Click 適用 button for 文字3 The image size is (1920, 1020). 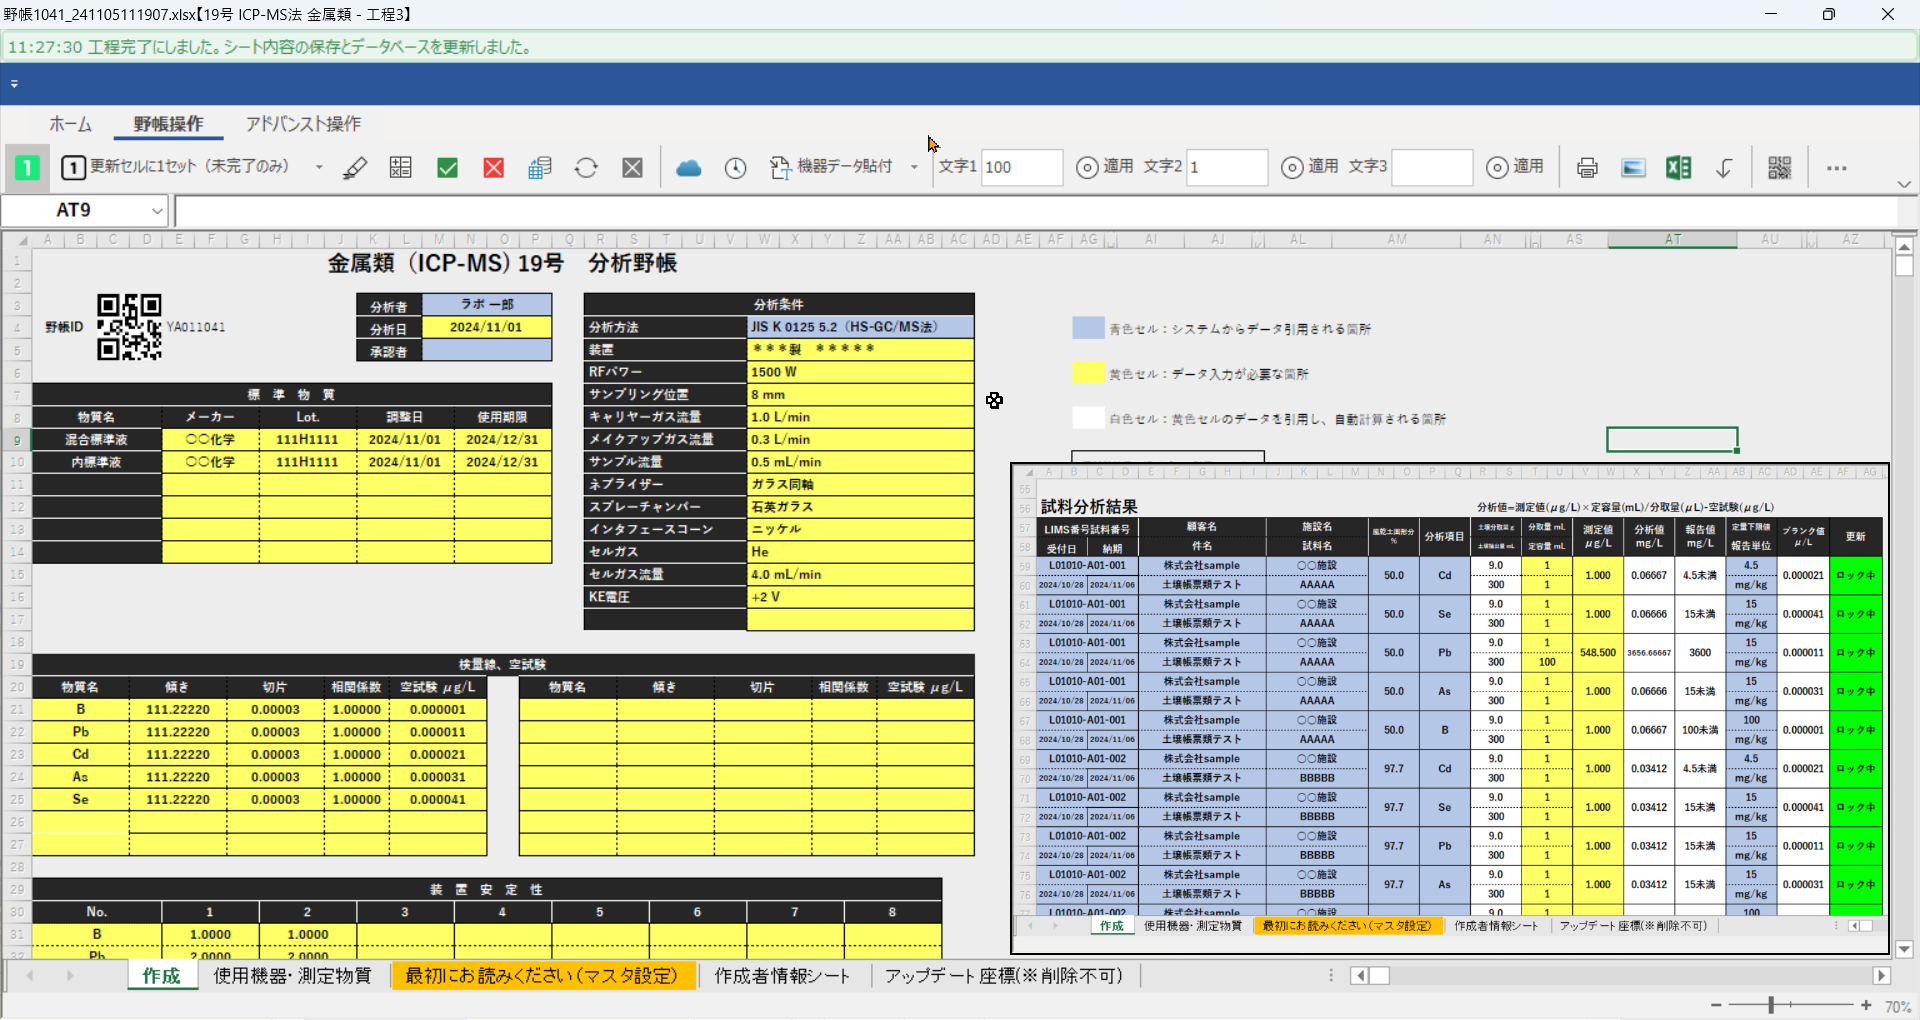(x=1514, y=167)
